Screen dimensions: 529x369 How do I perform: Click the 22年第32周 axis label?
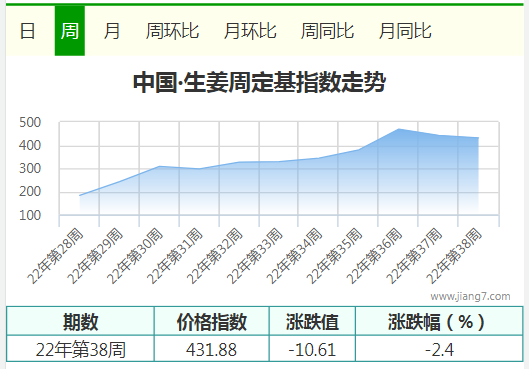click(x=215, y=256)
